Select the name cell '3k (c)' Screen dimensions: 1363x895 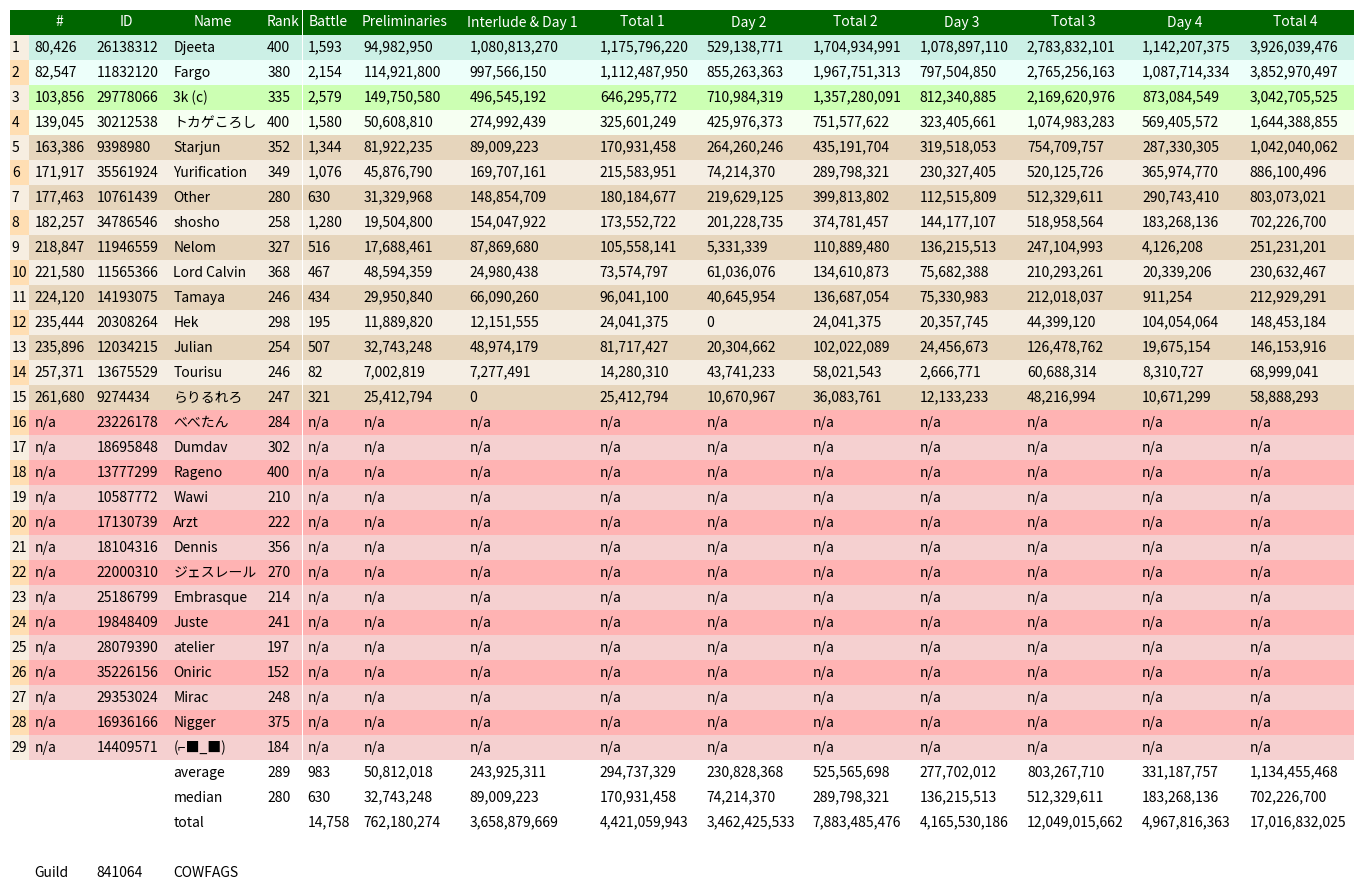(190, 97)
